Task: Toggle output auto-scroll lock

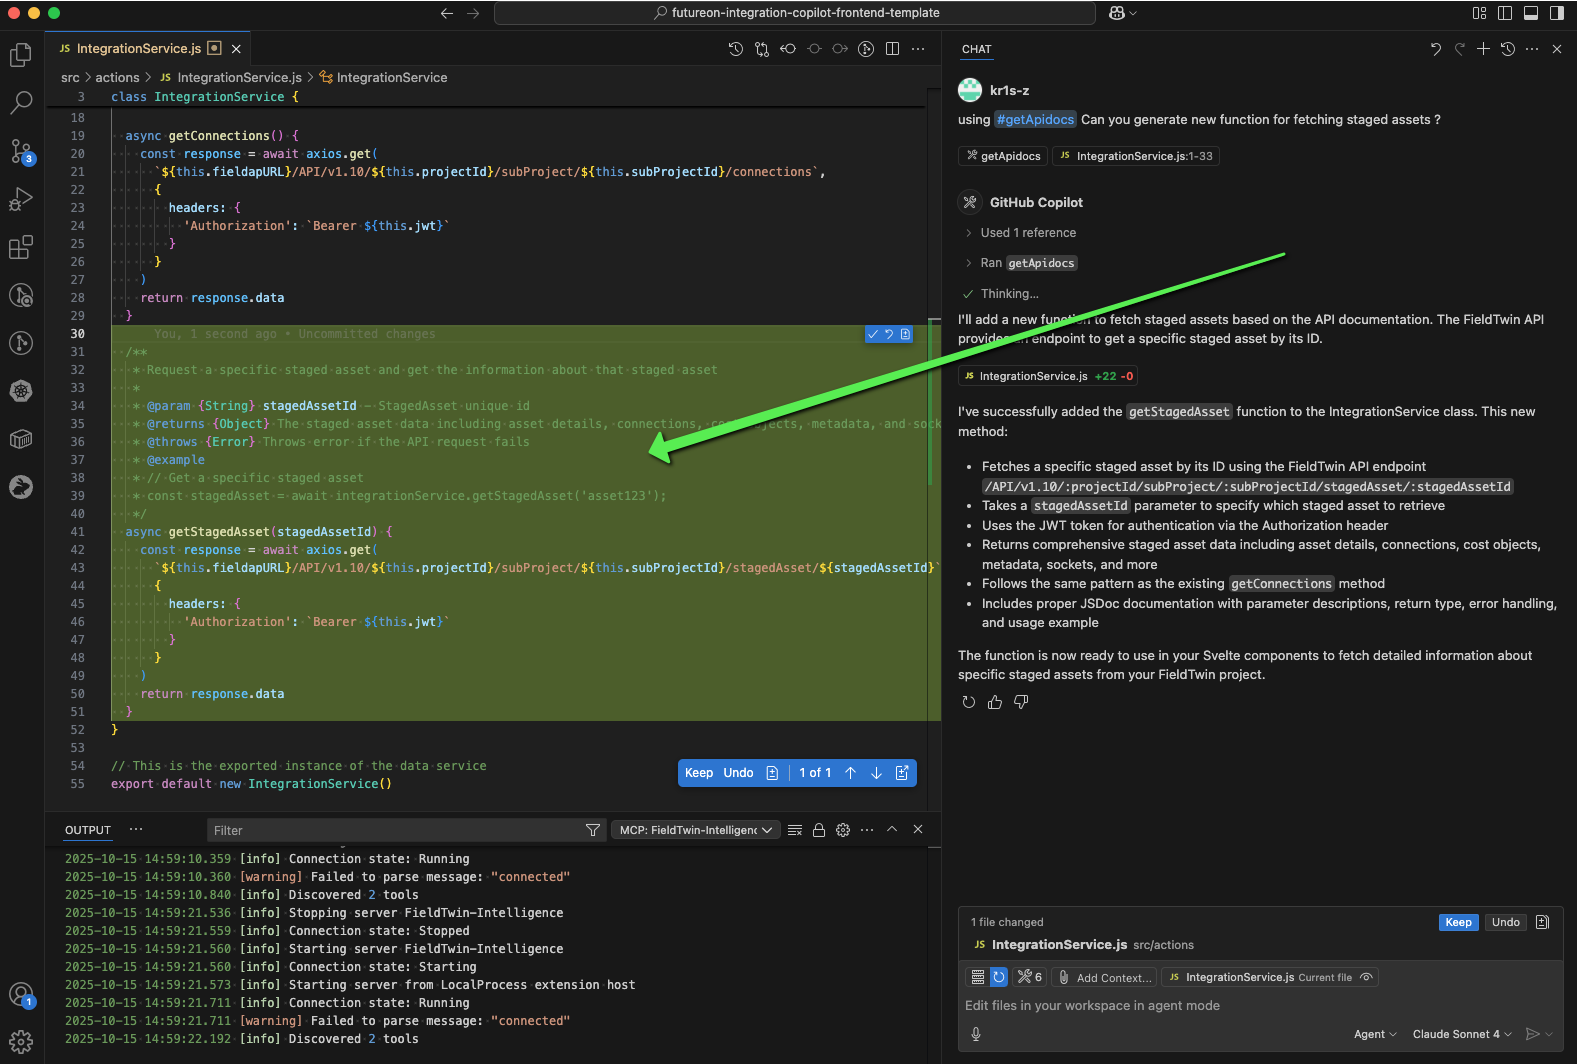Action: [819, 830]
